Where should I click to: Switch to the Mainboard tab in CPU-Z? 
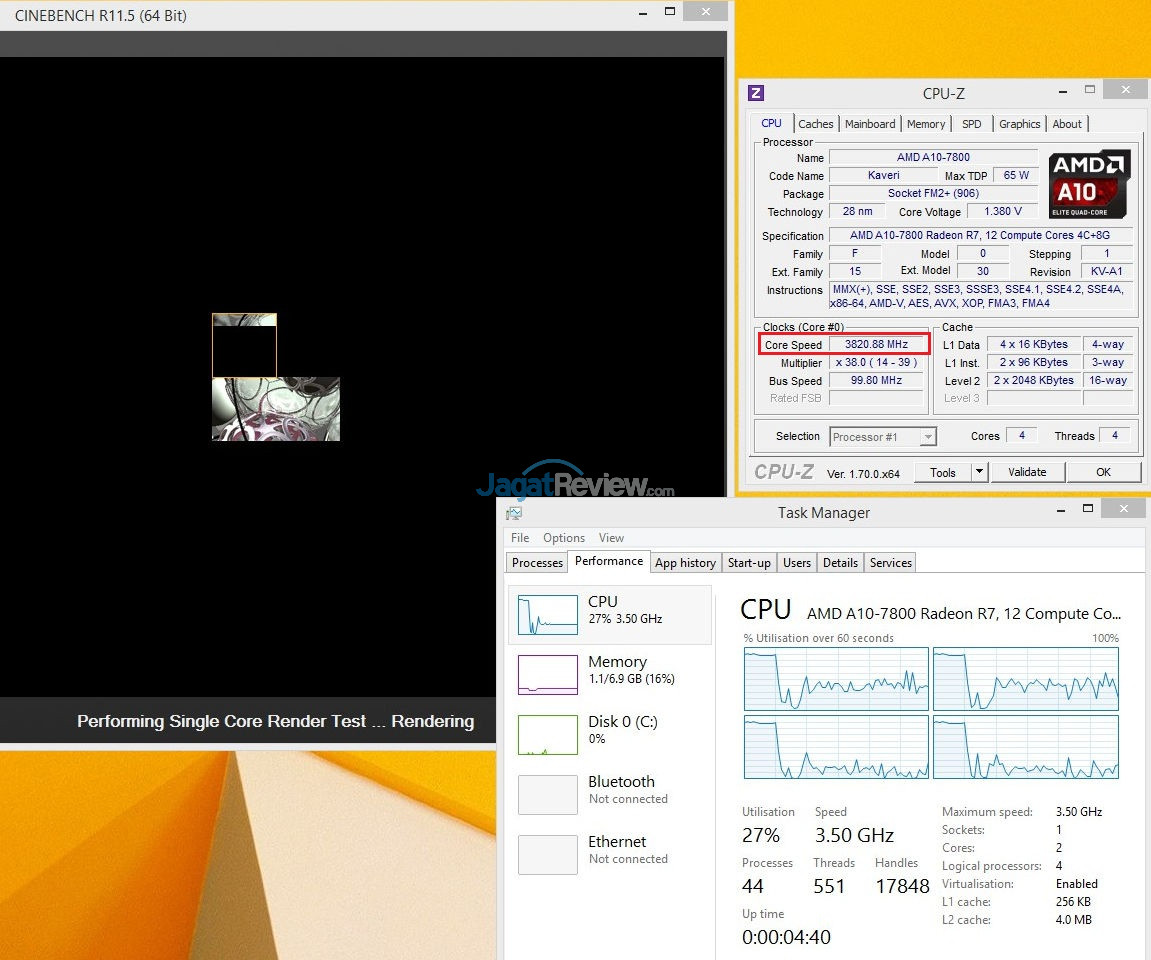coord(870,124)
